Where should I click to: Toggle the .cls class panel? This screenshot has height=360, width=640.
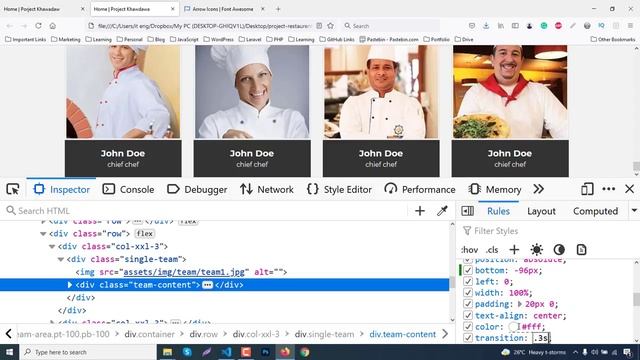click(492, 249)
